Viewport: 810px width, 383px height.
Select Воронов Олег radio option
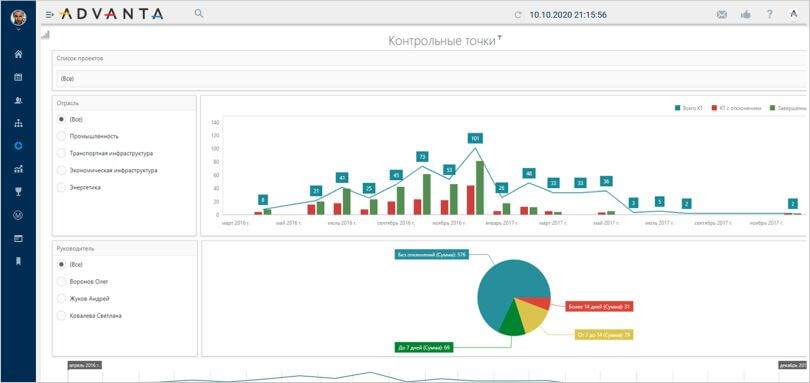click(x=61, y=281)
